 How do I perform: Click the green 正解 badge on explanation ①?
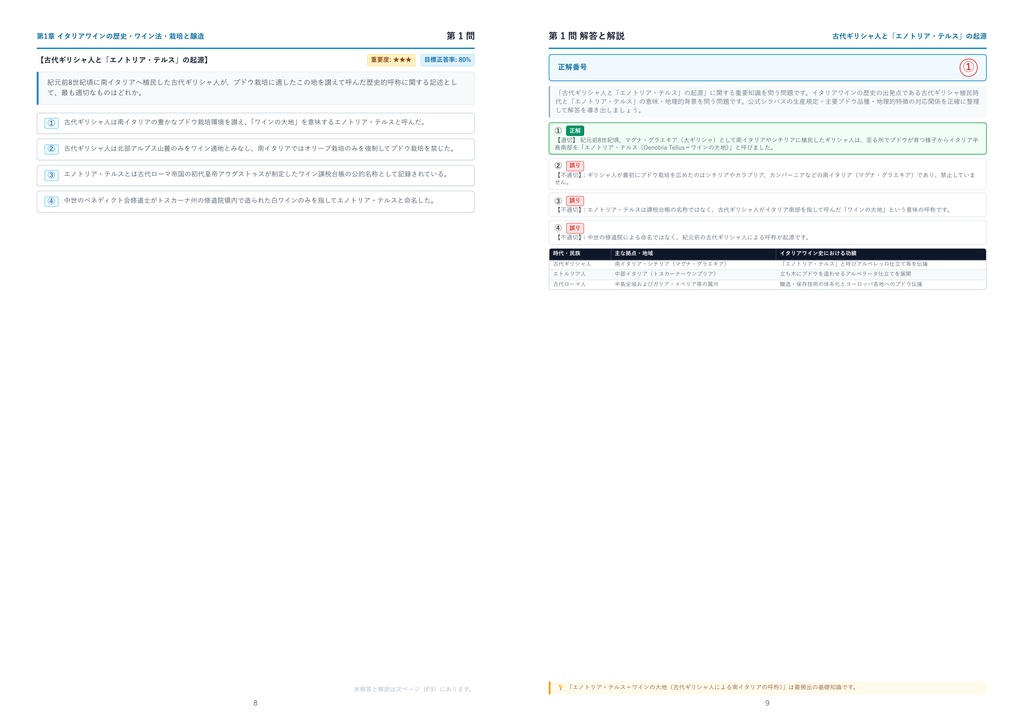click(x=575, y=131)
